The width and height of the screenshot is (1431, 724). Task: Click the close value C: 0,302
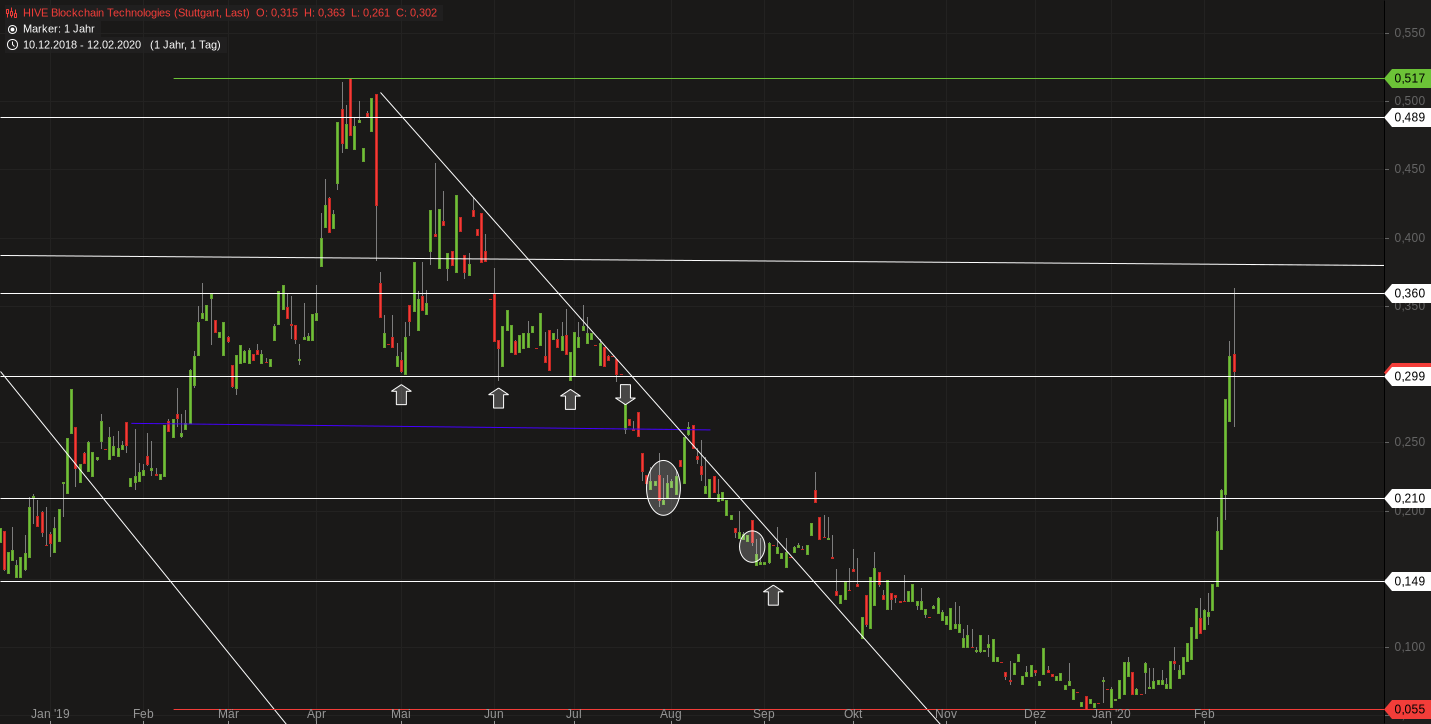coord(417,13)
